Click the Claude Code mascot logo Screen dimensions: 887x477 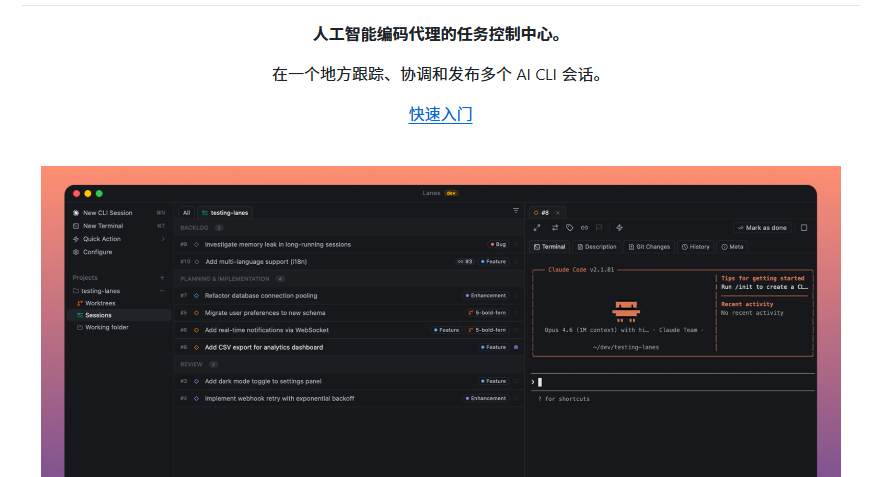pyautogui.click(x=626, y=312)
